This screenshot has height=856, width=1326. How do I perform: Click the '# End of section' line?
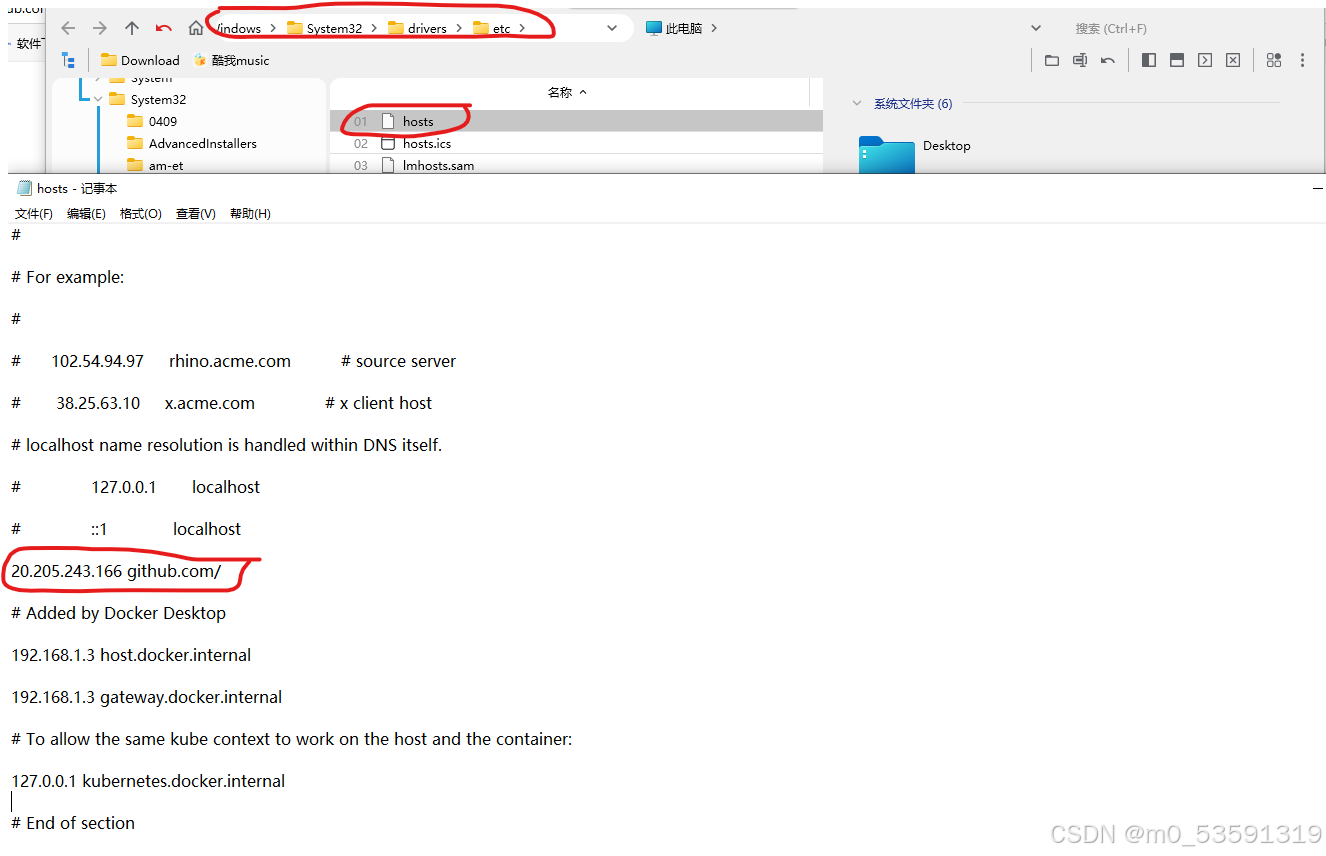[73, 823]
